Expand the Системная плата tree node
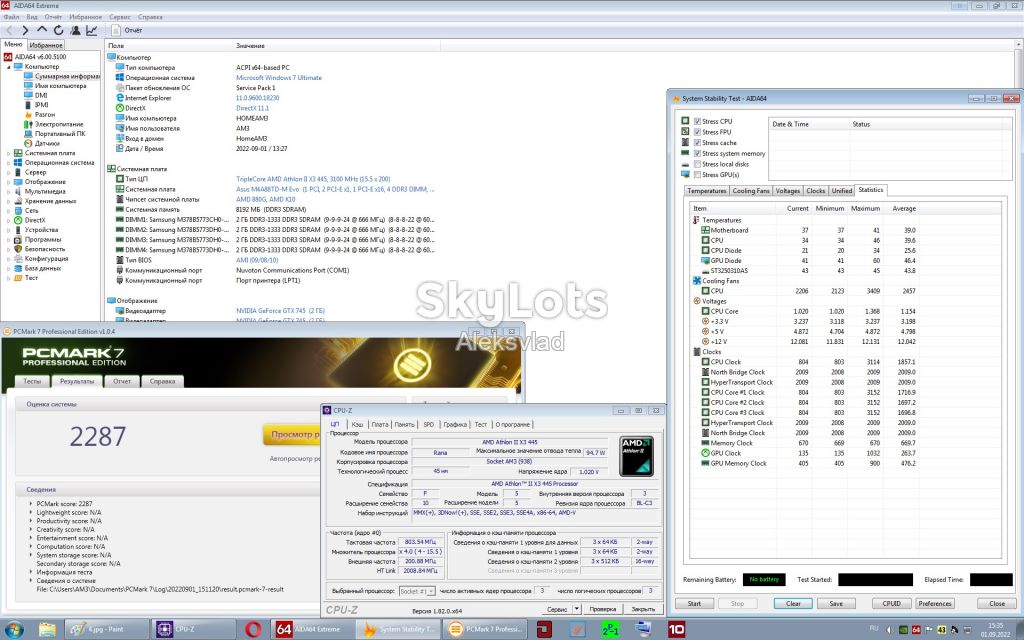This screenshot has width=1024, height=640. point(8,153)
